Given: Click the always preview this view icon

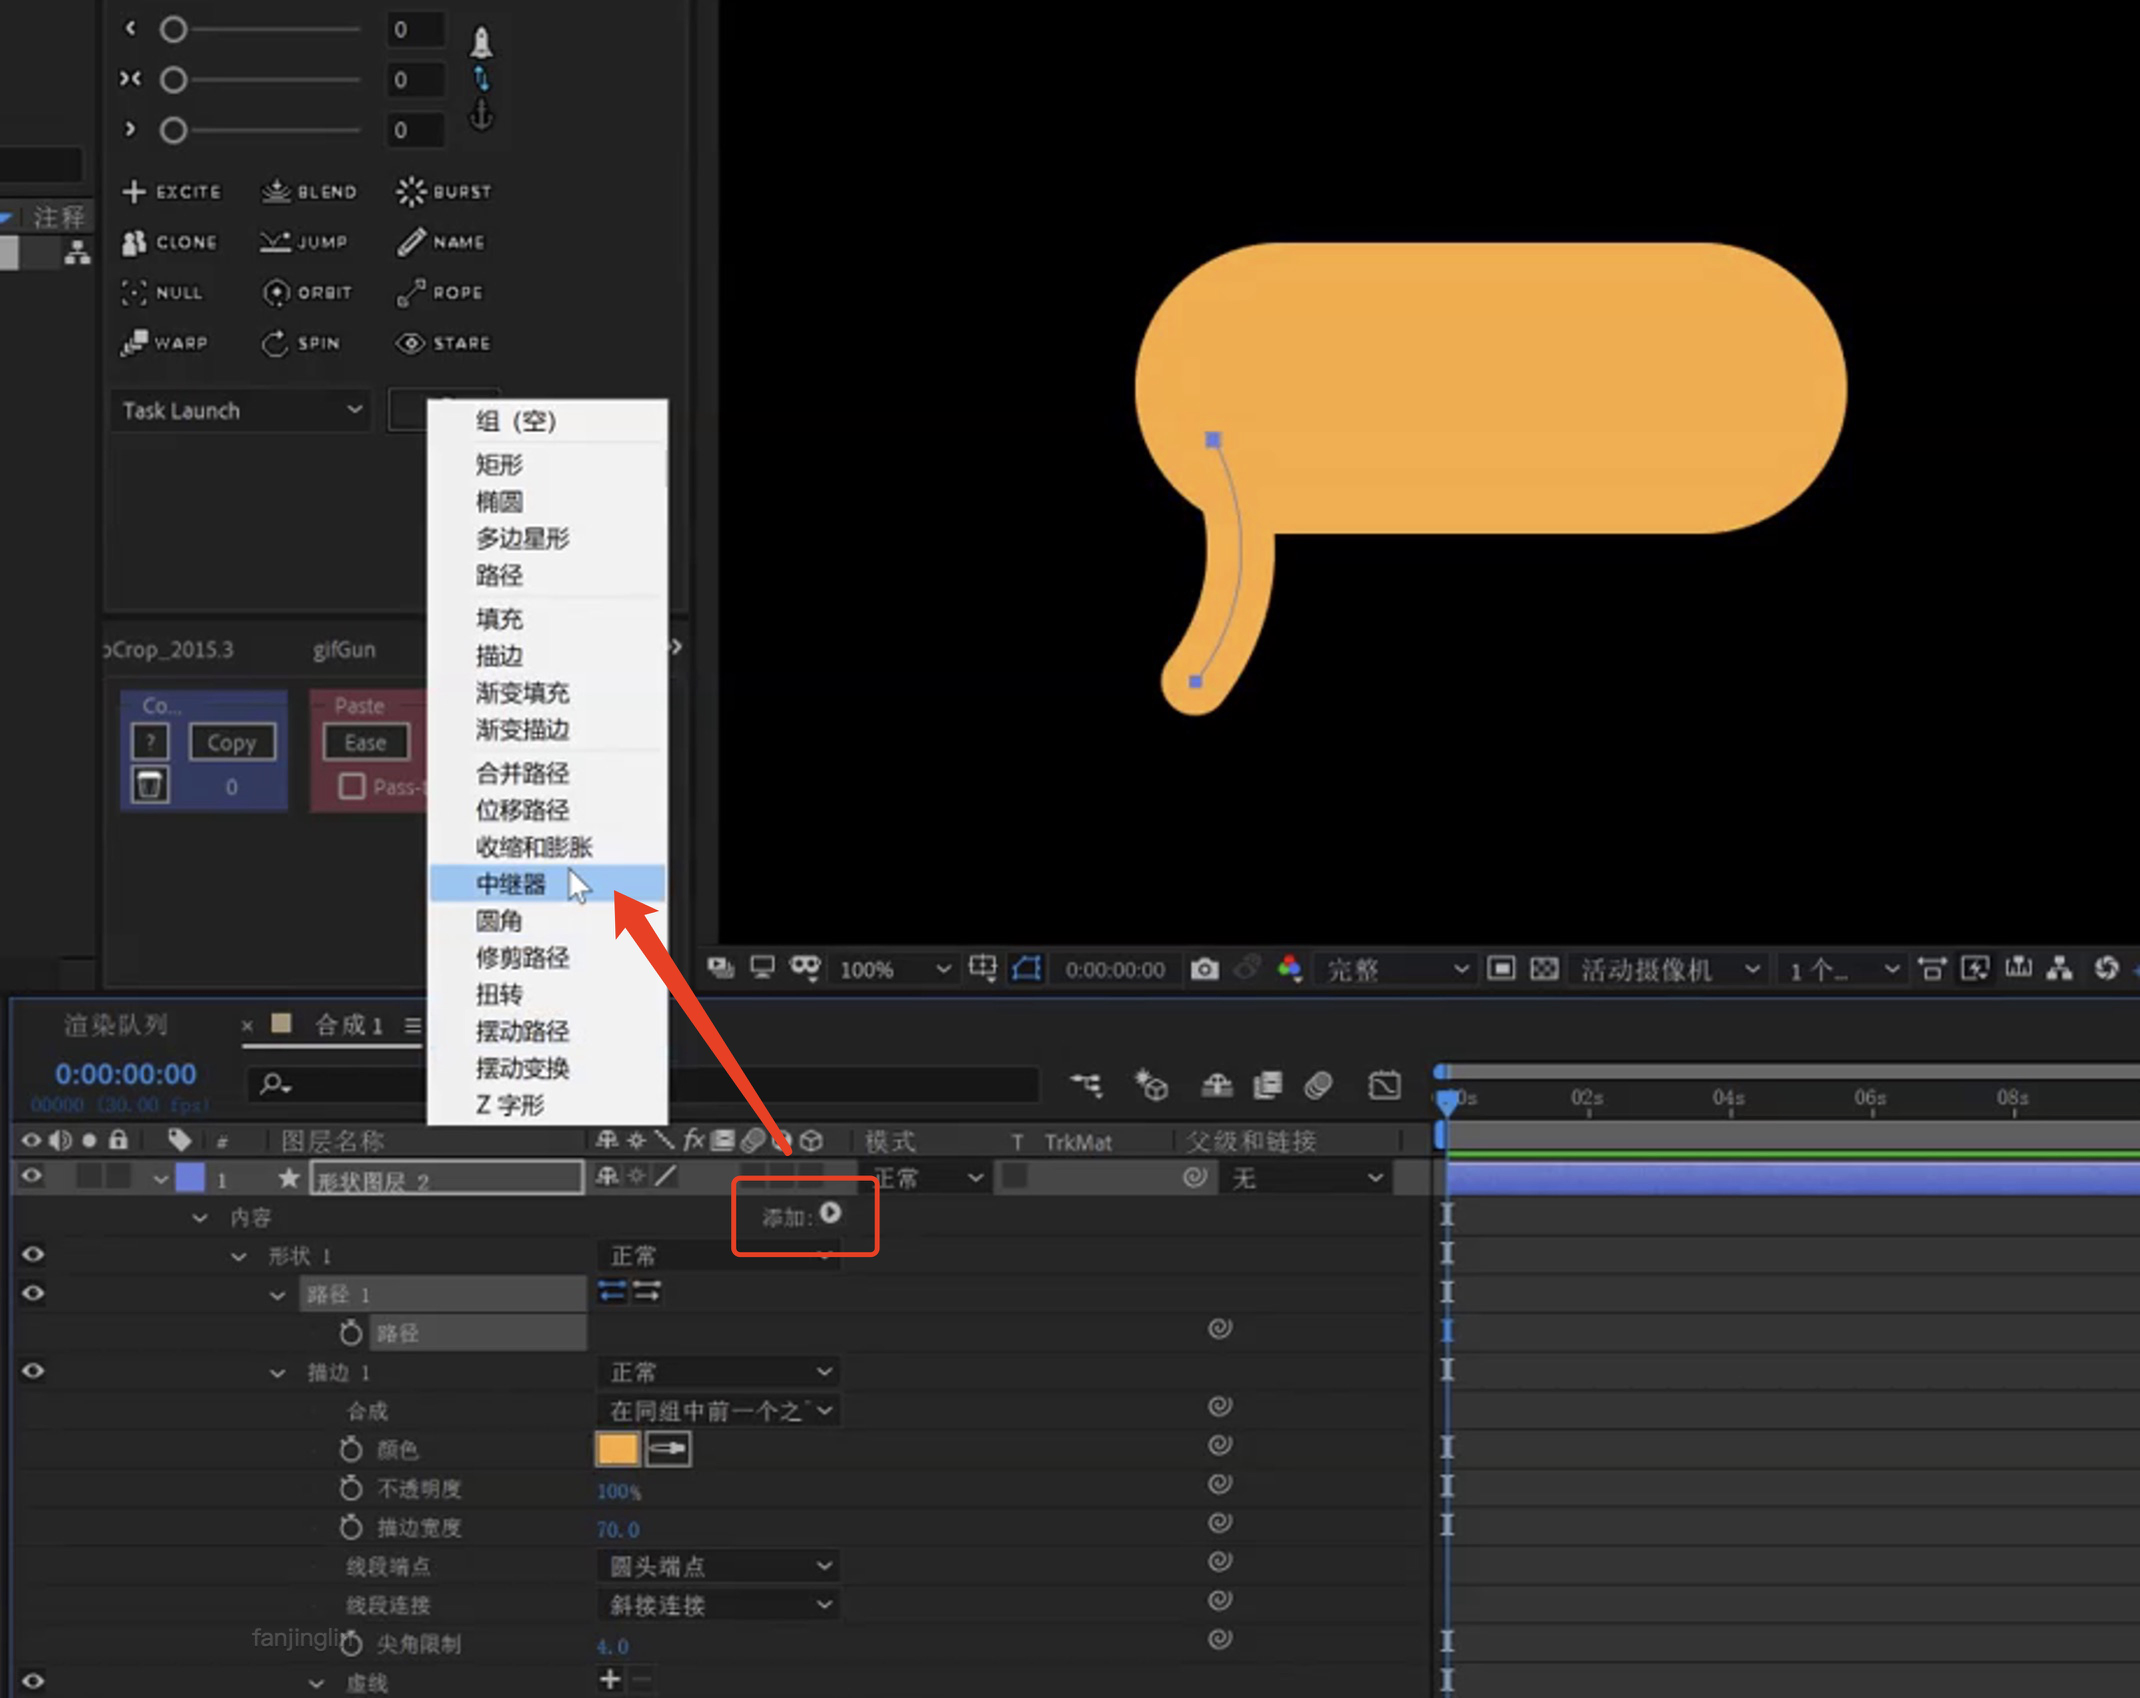Looking at the screenshot, I should click(x=719, y=968).
